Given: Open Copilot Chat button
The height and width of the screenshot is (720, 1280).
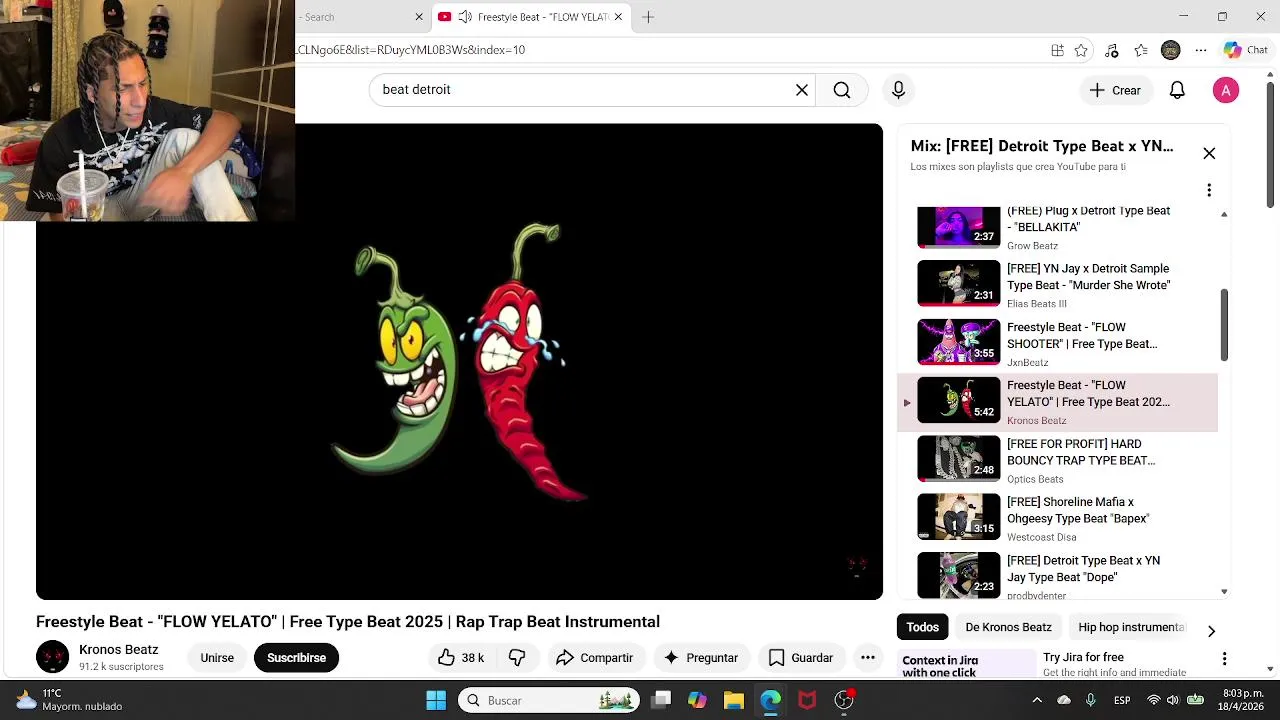Looking at the screenshot, I should 1246,50.
